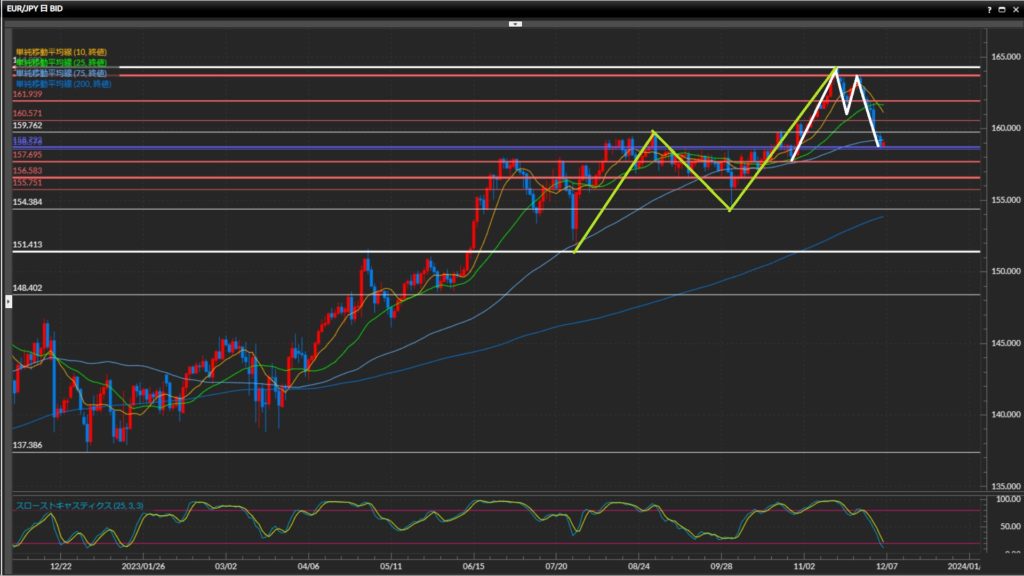Click the Slow Stochastics indicator label

pyautogui.click(x=78, y=506)
